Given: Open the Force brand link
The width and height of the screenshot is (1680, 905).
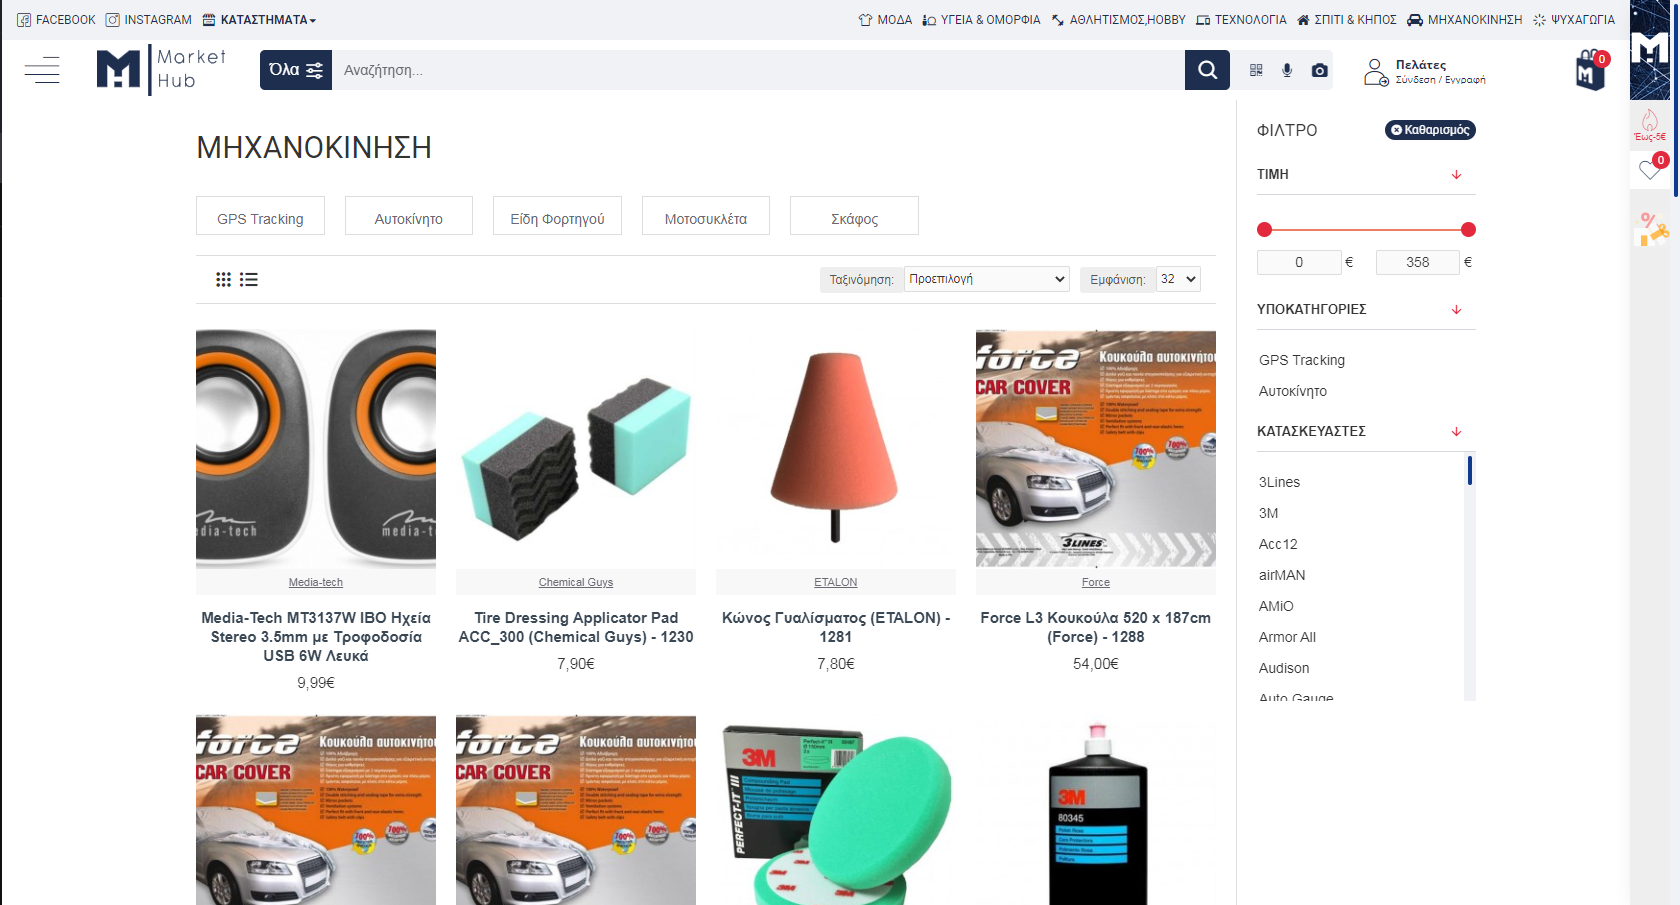Looking at the screenshot, I should click(x=1096, y=582).
